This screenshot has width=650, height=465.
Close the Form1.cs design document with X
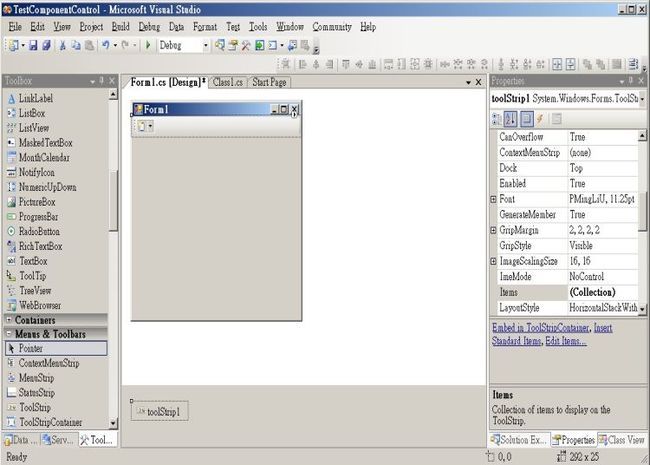tap(478, 82)
